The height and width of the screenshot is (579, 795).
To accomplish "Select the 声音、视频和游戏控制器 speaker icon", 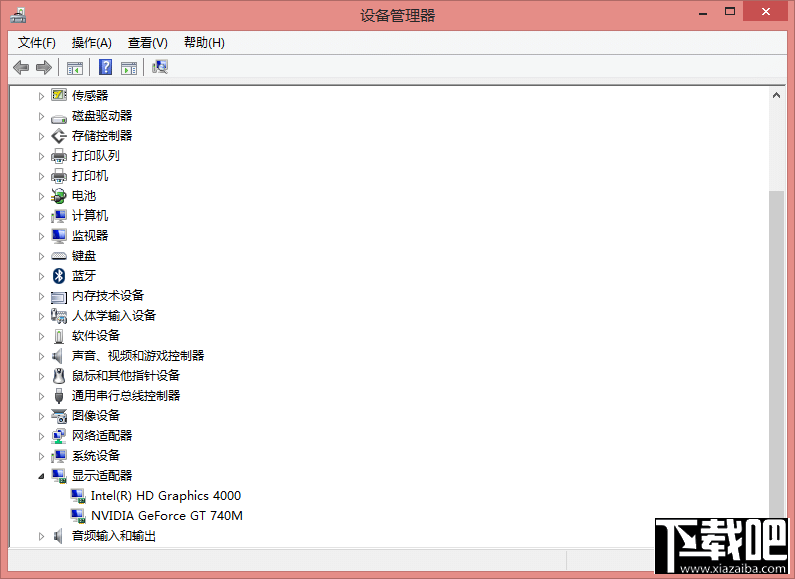I will 58,356.
